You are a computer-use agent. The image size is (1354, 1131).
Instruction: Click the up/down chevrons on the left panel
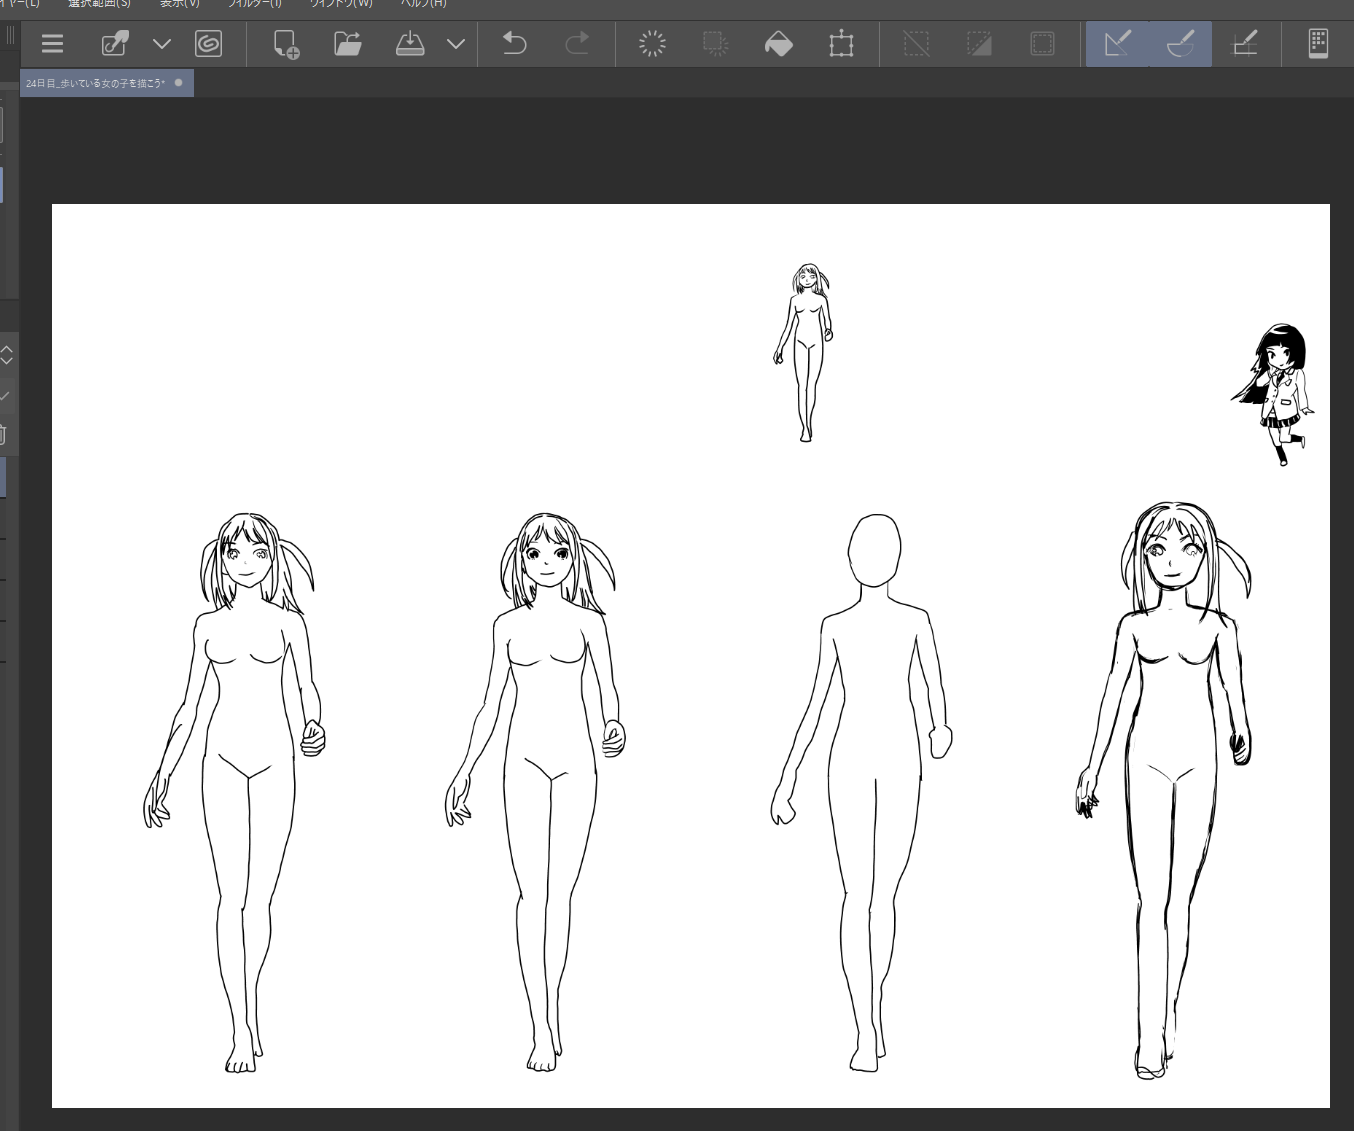point(6,355)
